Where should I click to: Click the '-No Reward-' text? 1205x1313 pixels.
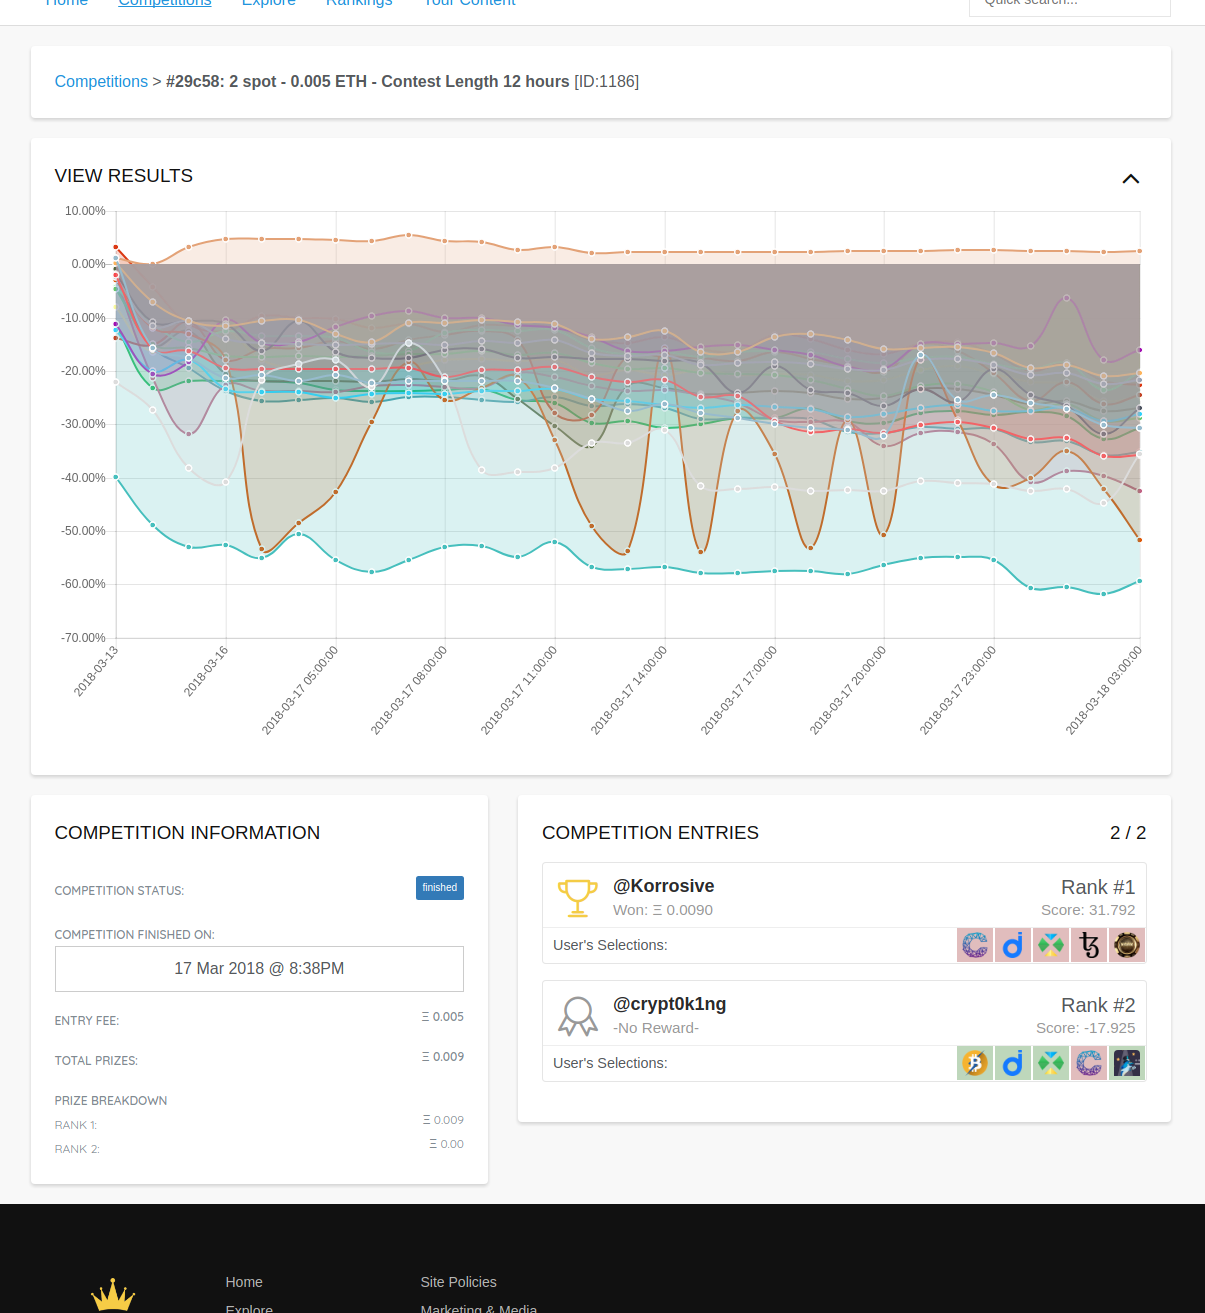(x=656, y=1028)
